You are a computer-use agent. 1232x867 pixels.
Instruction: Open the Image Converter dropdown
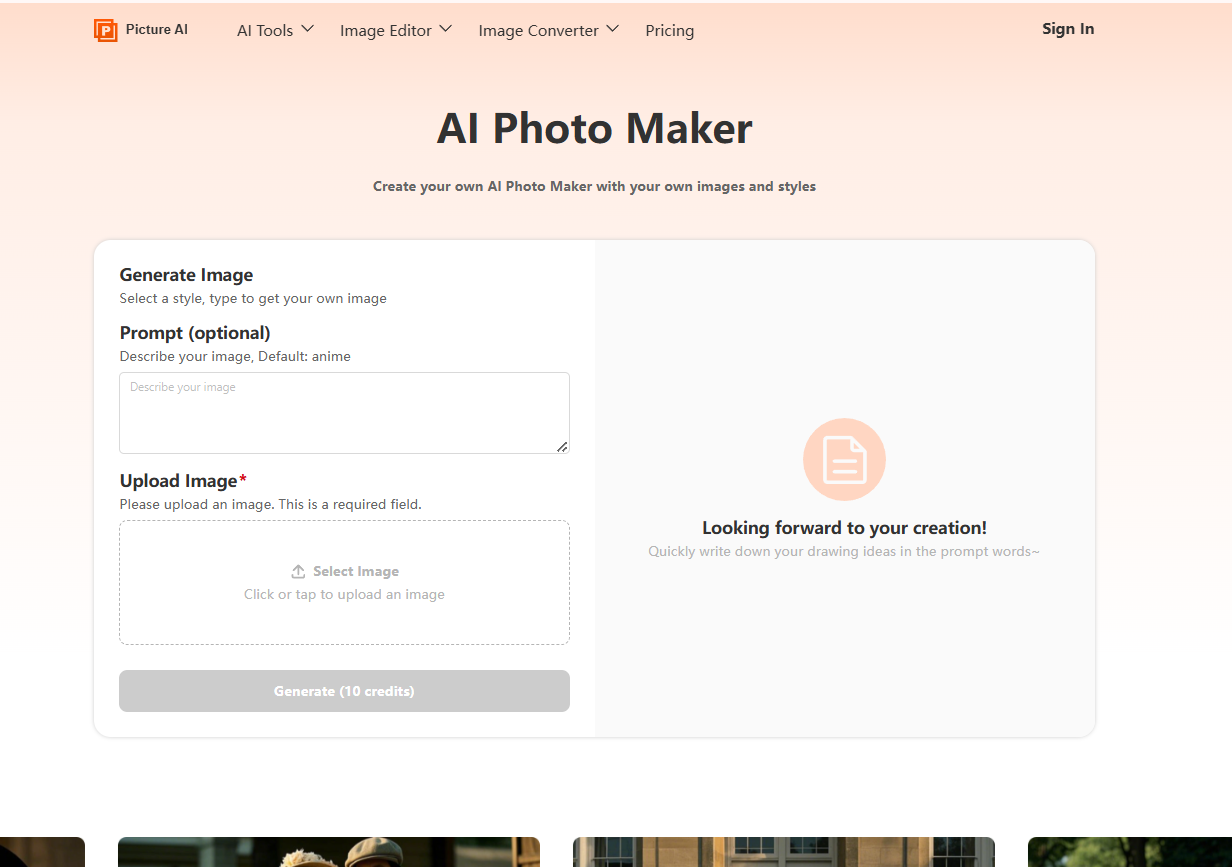(x=549, y=30)
